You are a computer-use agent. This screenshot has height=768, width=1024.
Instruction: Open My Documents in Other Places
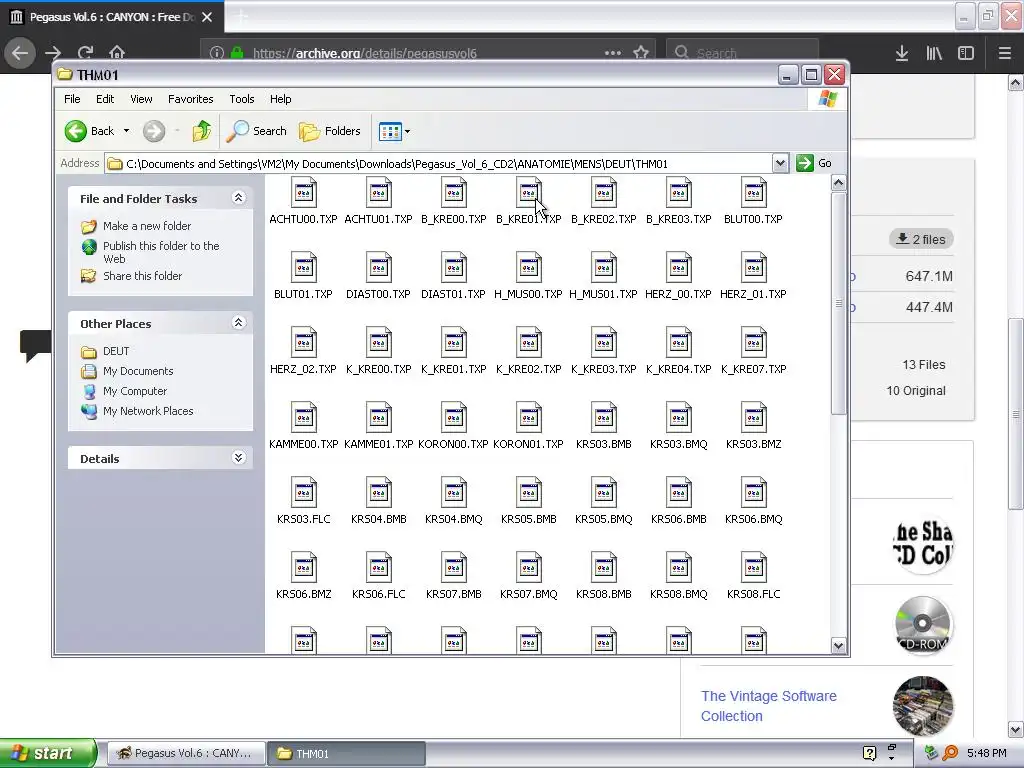(138, 371)
